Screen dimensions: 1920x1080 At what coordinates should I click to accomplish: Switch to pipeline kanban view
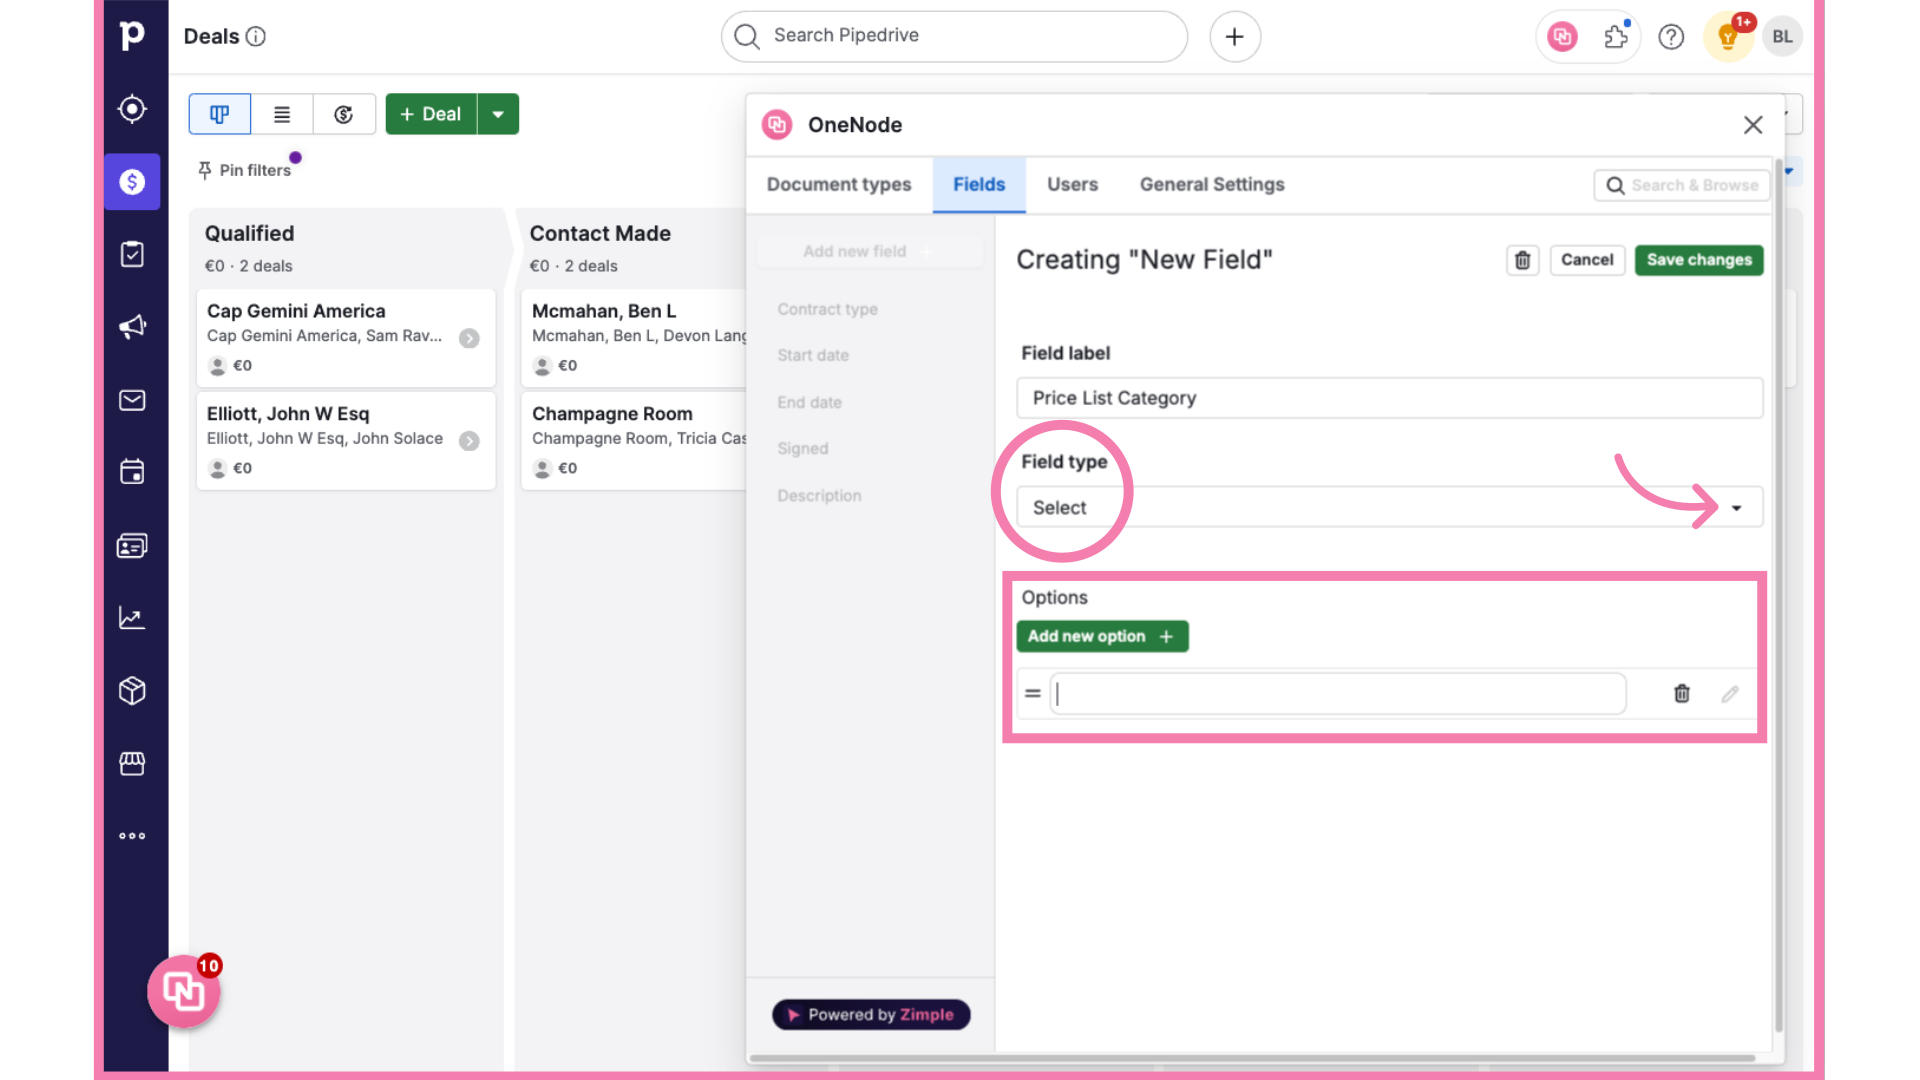point(220,114)
